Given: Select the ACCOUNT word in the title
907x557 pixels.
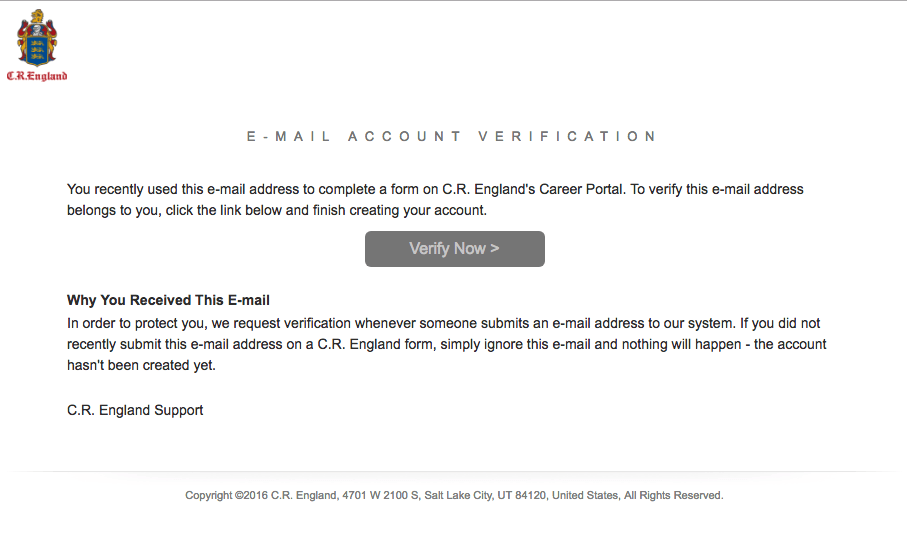Looking at the screenshot, I should pos(404,137).
